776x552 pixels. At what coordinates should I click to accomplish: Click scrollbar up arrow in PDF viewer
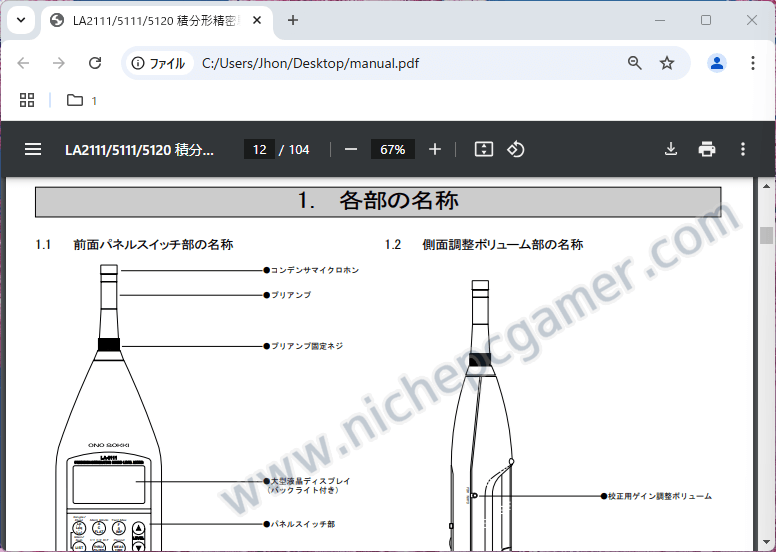(766, 186)
